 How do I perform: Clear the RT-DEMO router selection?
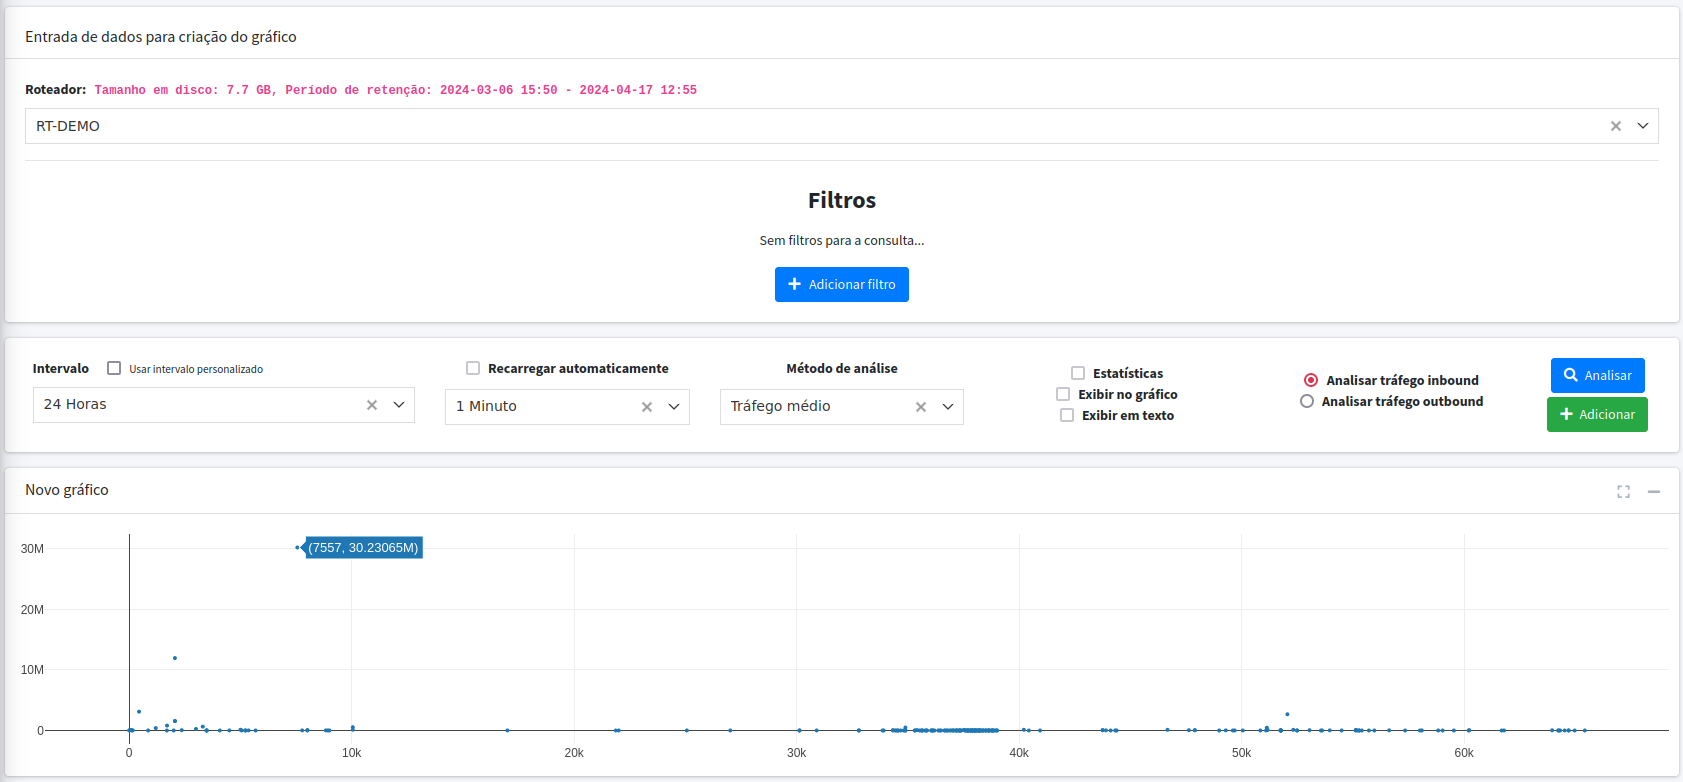[1615, 126]
